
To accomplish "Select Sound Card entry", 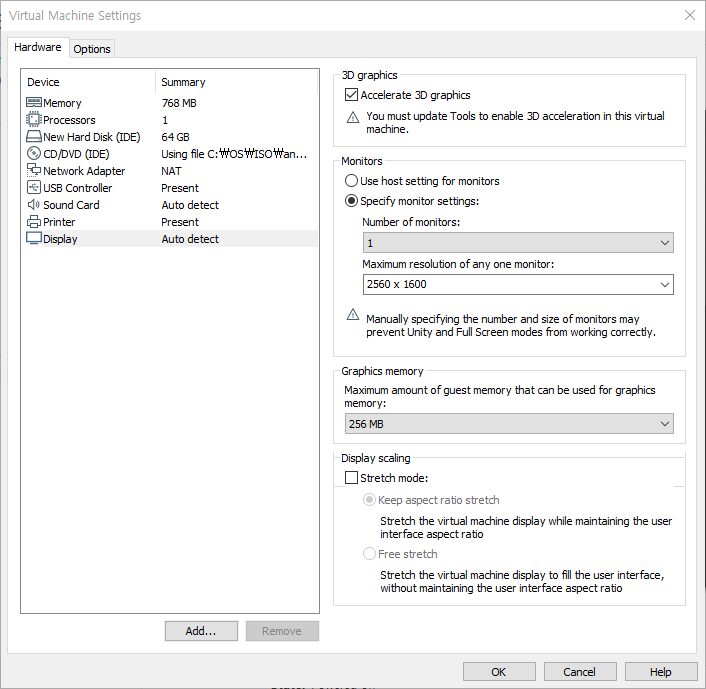I will click(x=71, y=205).
